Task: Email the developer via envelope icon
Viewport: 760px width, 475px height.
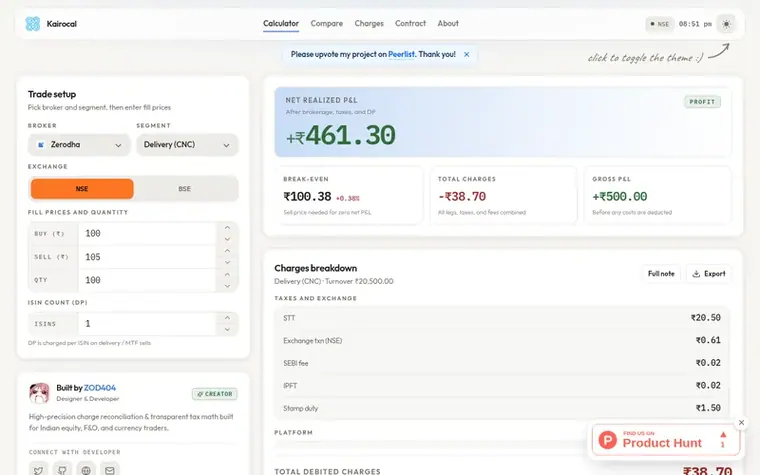Action: coord(110,470)
